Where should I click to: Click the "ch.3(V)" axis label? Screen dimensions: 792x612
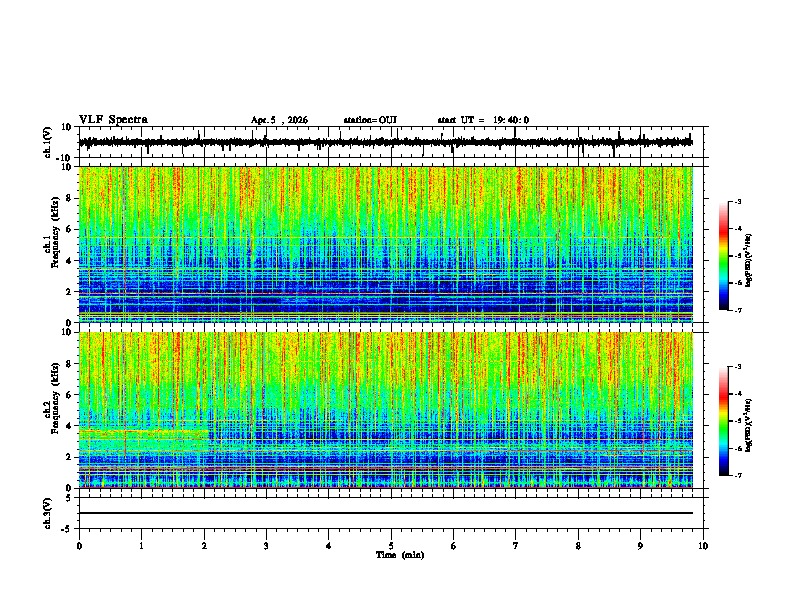pos(48,513)
